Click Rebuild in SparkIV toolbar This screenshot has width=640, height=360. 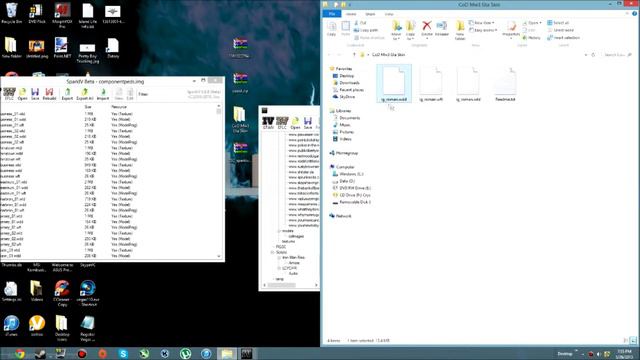coord(49,94)
